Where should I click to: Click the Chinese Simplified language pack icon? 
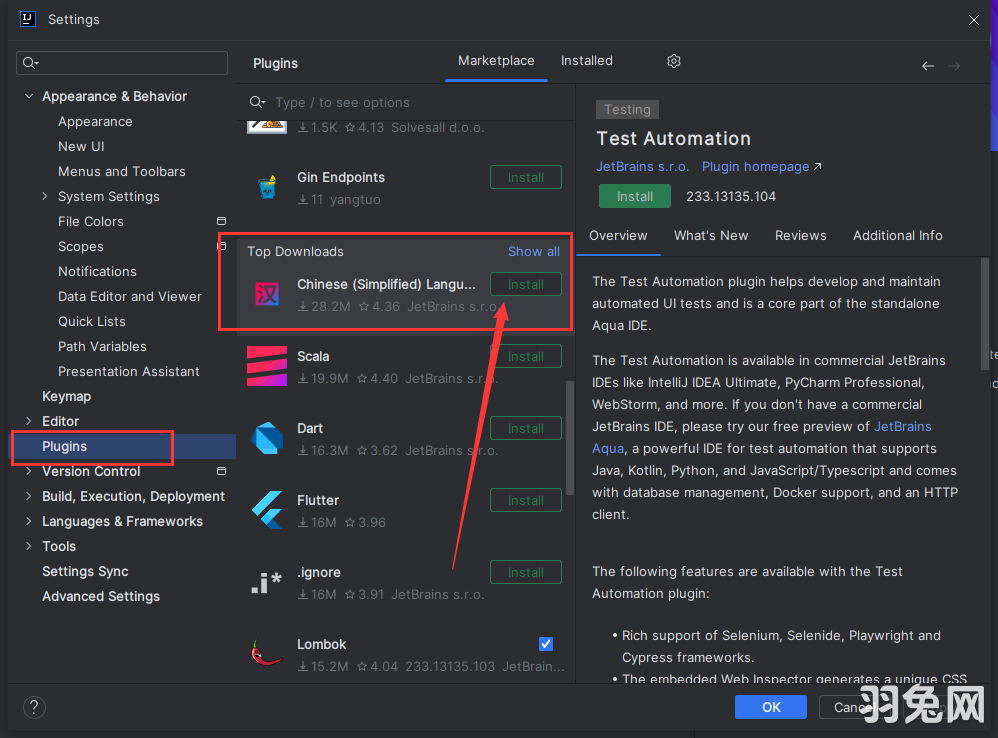(x=267, y=295)
